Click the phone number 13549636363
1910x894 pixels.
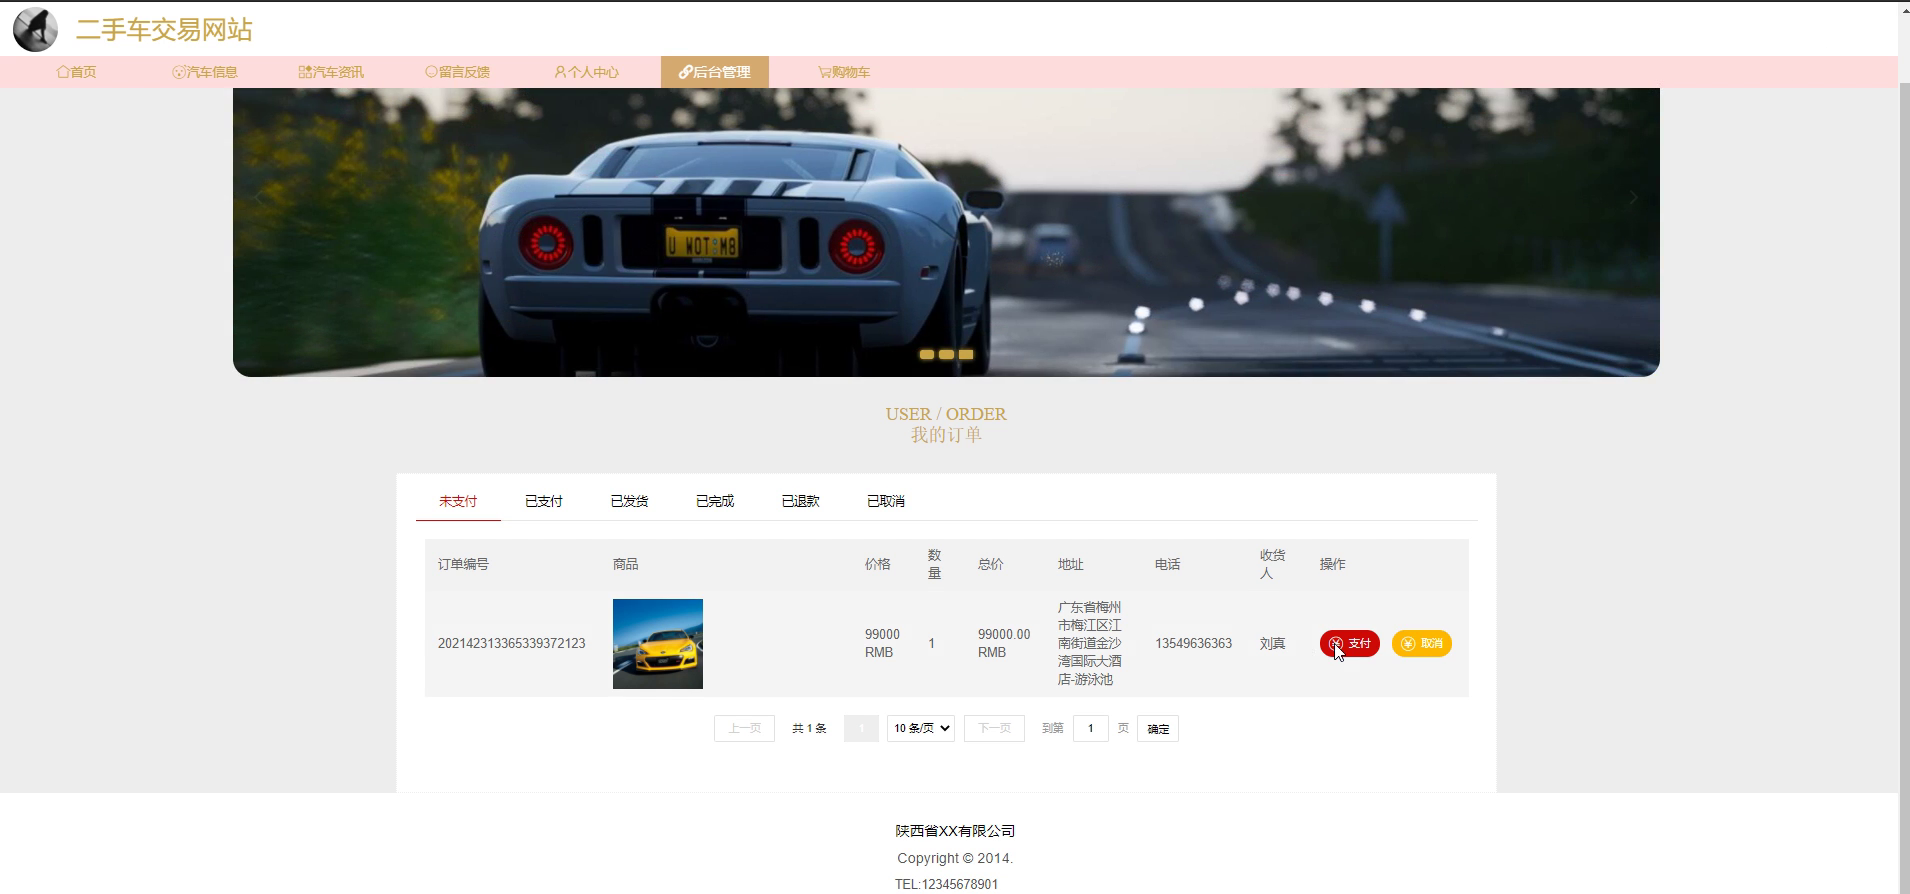(x=1193, y=643)
